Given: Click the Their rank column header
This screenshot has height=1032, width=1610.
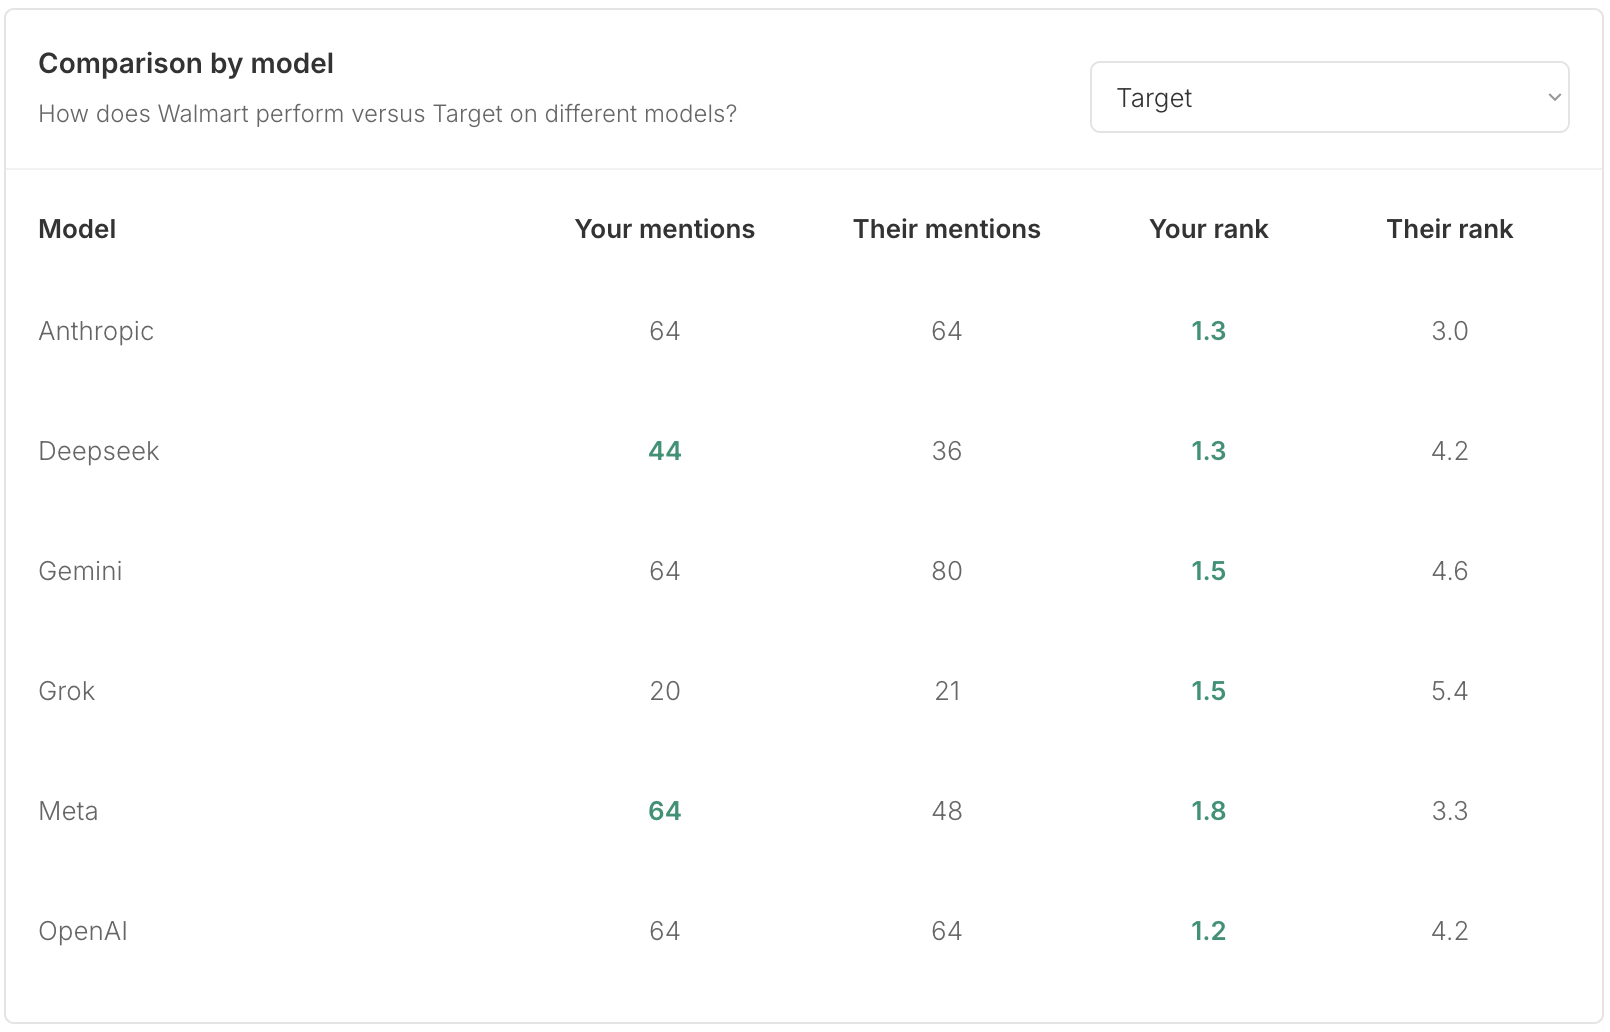Looking at the screenshot, I should click(x=1449, y=229).
